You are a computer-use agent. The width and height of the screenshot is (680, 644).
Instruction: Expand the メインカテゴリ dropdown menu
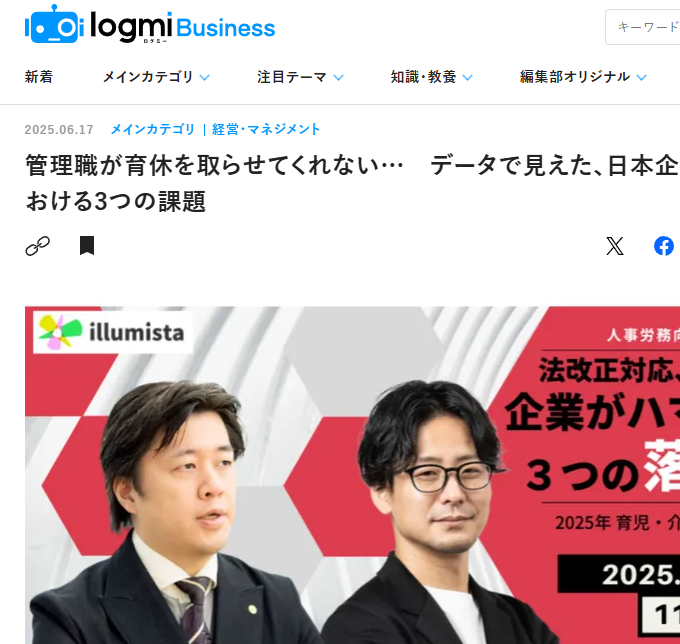[x=156, y=77]
